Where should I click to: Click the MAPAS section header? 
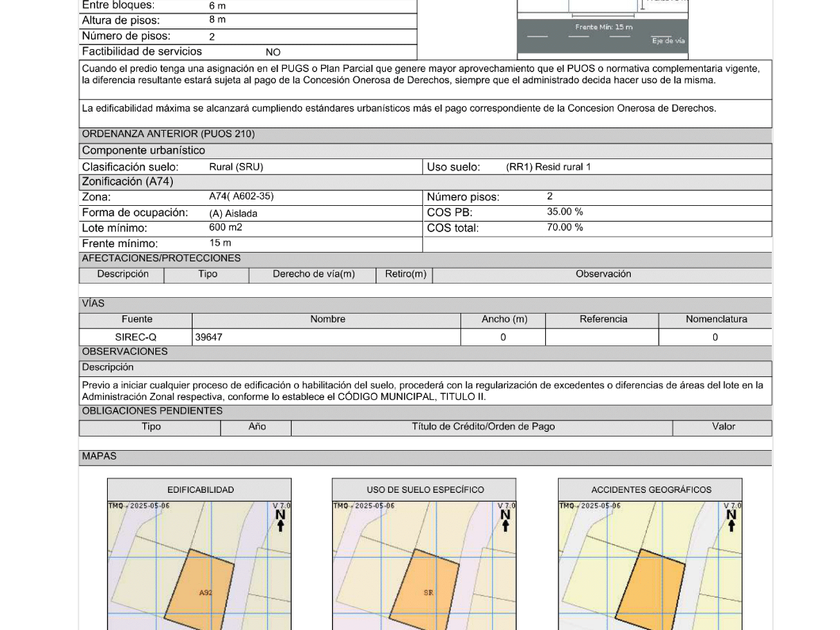99,456
